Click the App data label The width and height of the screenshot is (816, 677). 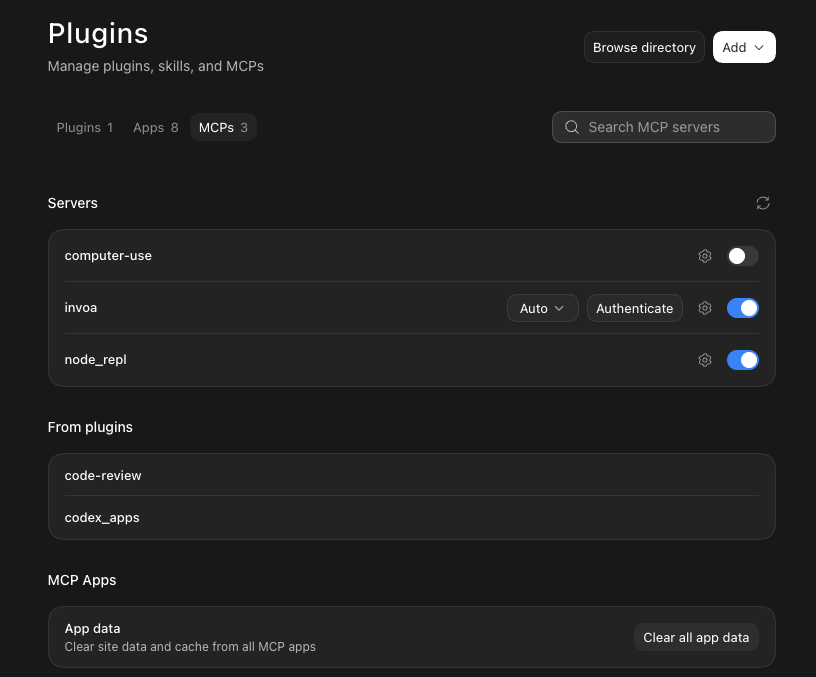point(92,629)
